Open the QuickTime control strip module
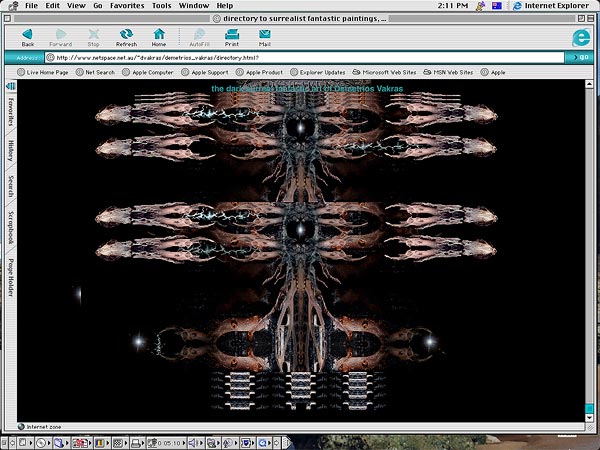 262,443
